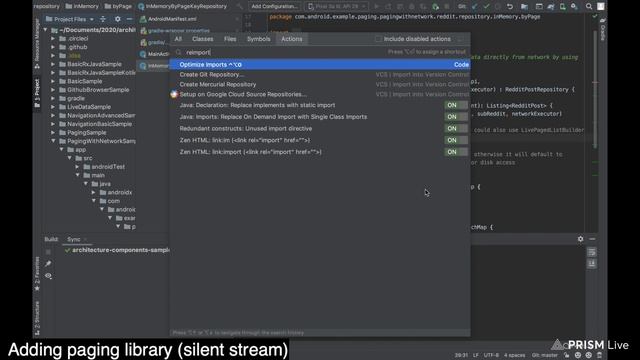Toggle the eye view icon in Build panel
This screenshot has width=640, height=360.
click(48, 276)
